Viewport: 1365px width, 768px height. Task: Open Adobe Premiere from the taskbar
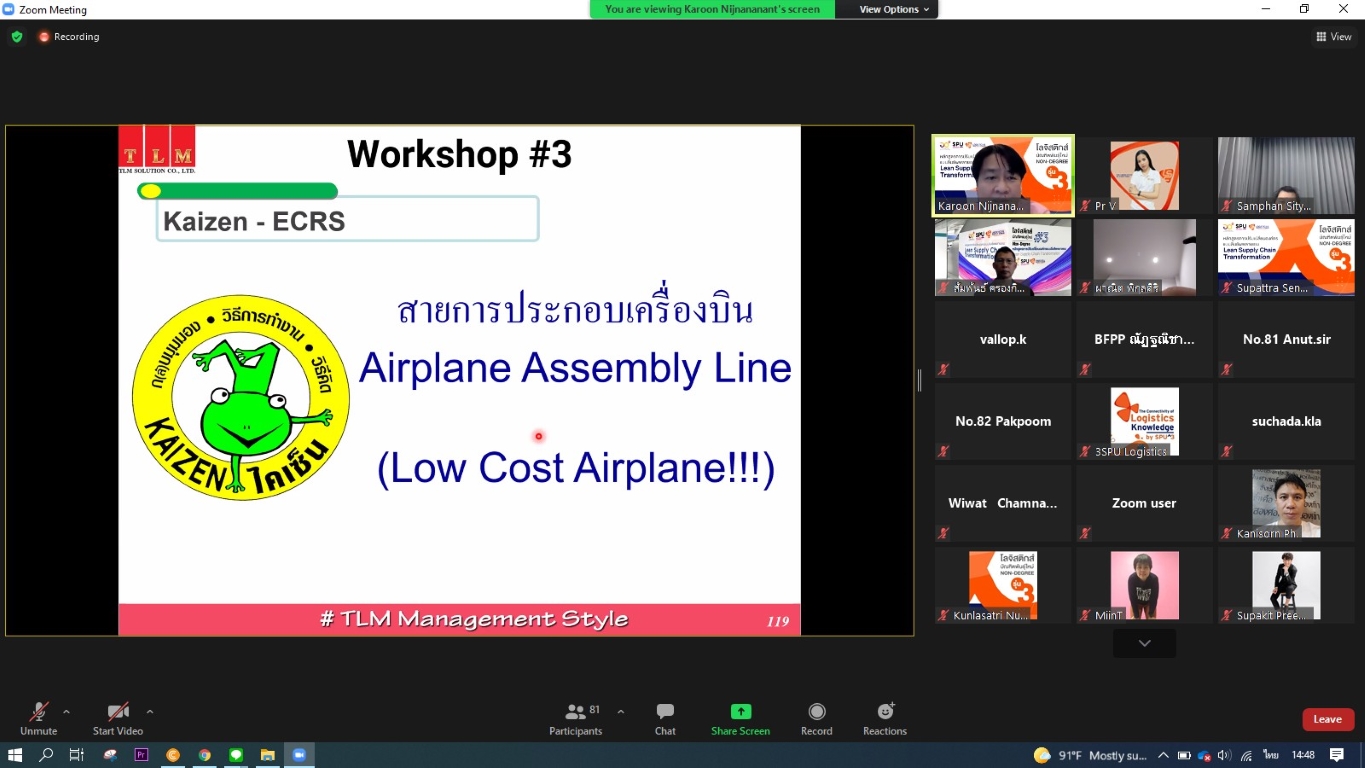point(141,755)
